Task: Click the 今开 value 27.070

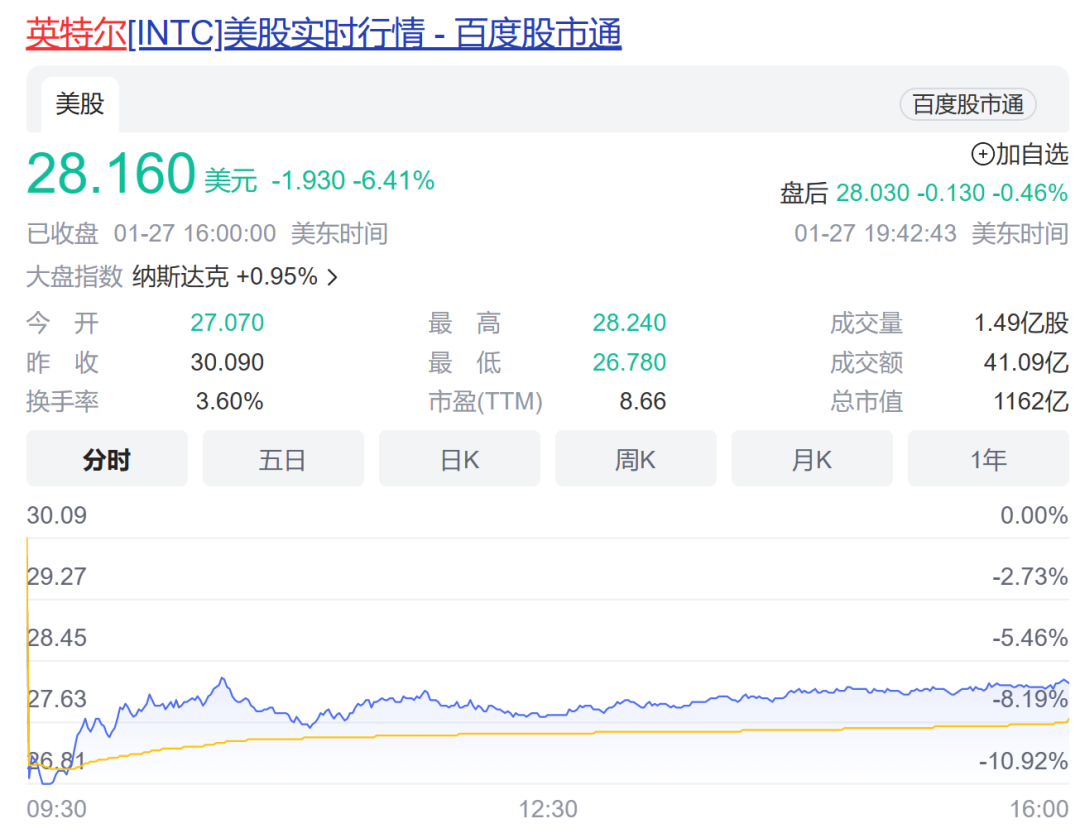Action: point(227,322)
